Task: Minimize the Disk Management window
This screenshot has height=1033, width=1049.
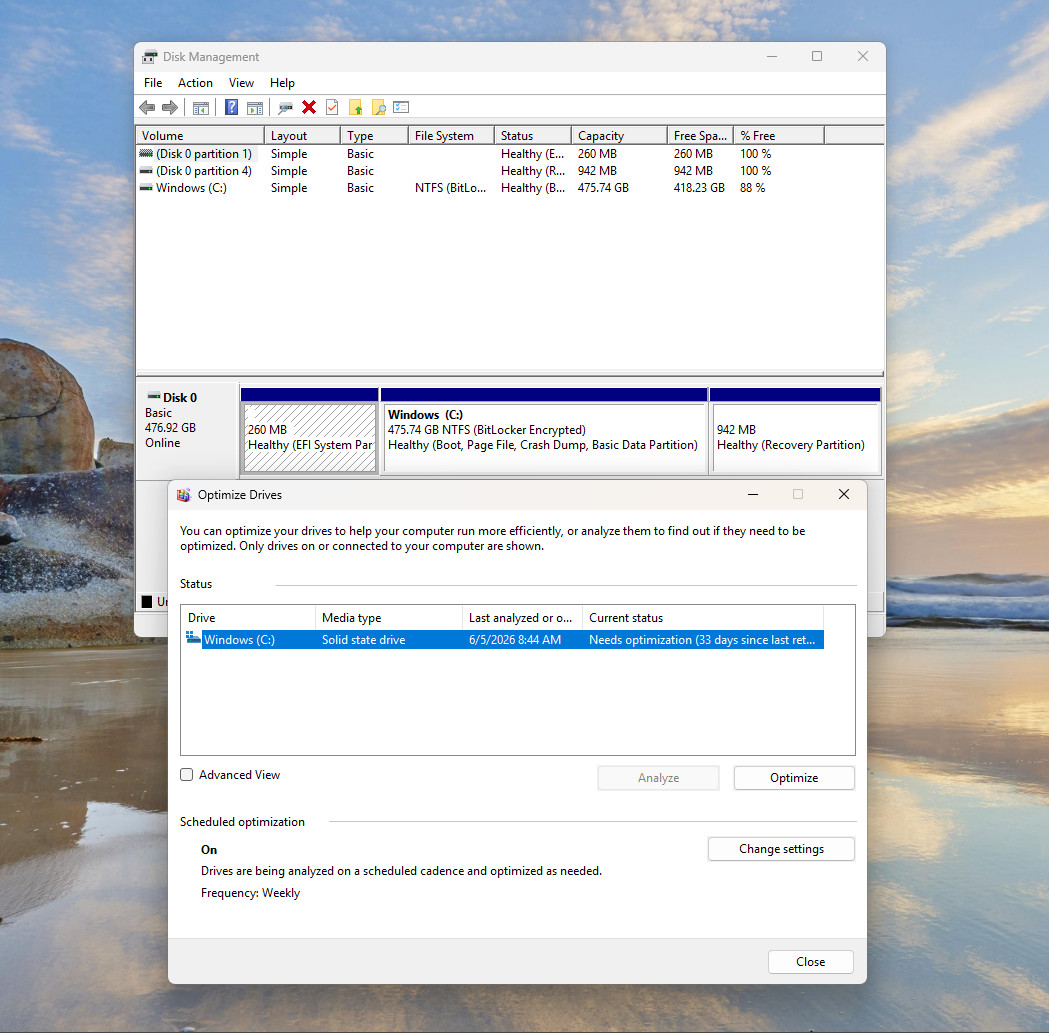Action: pos(772,56)
